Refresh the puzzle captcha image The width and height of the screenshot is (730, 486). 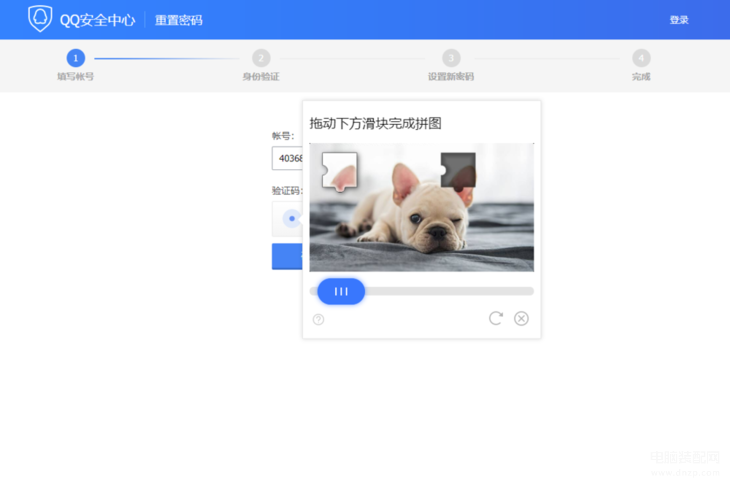pyautogui.click(x=496, y=318)
